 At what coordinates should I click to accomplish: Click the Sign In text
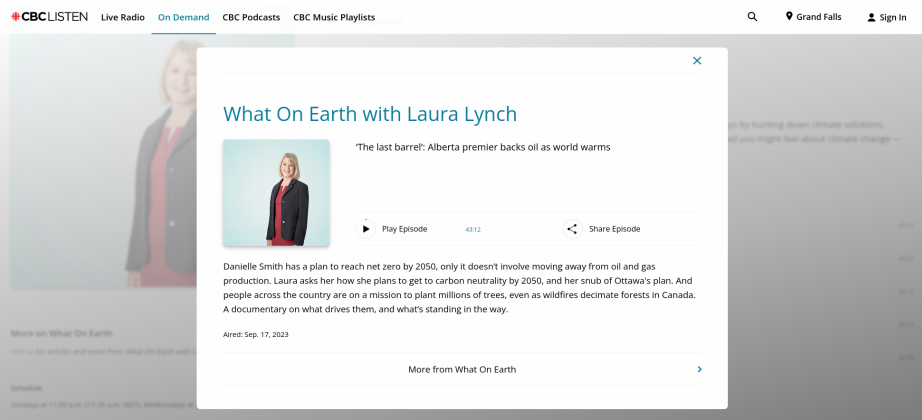coord(893,17)
